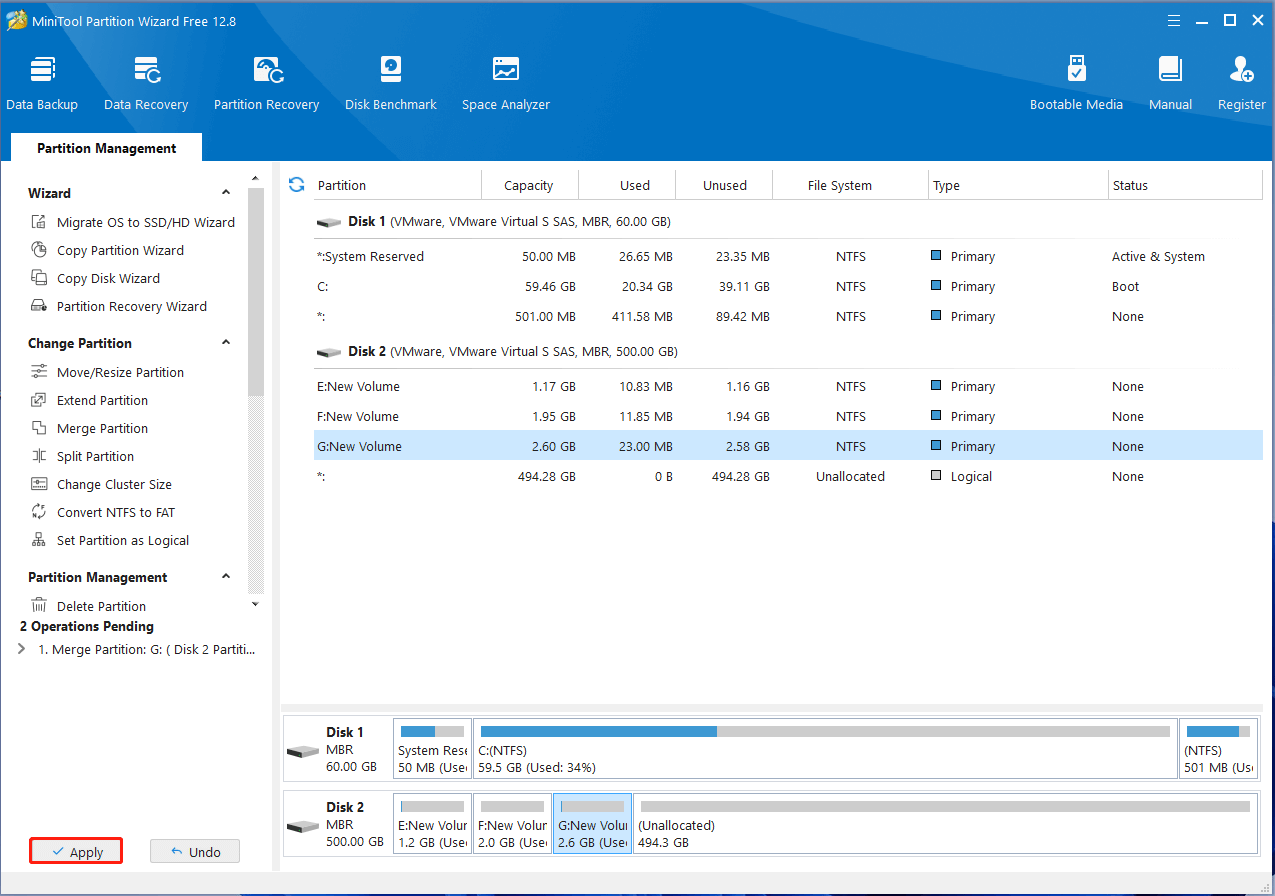Open the Partition Recovery feature
The image size is (1275, 896).
[267, 83]
